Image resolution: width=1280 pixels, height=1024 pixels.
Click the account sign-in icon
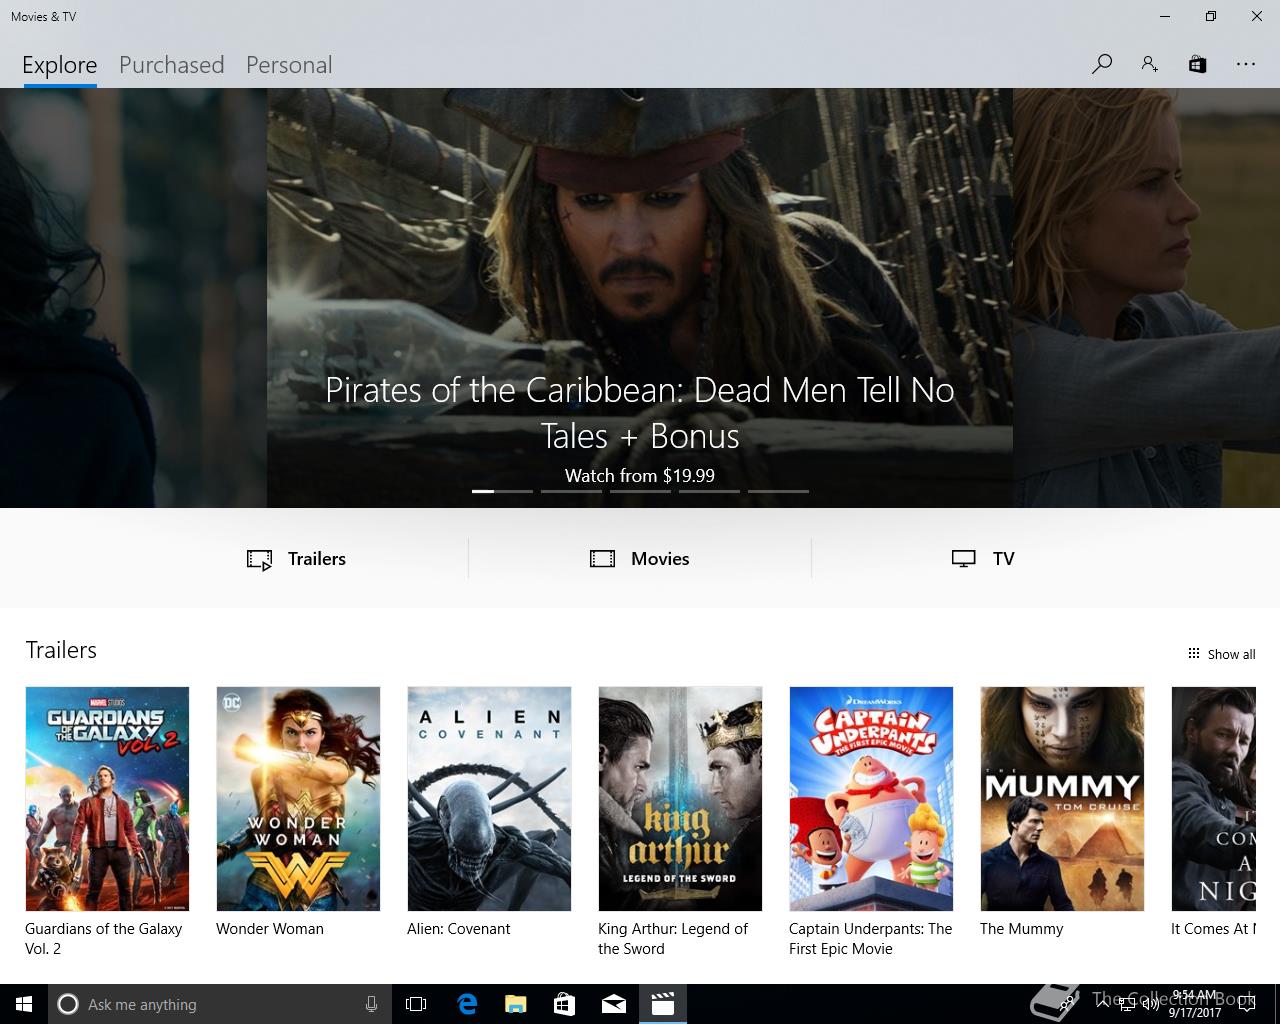click(x=1149, y=64)
